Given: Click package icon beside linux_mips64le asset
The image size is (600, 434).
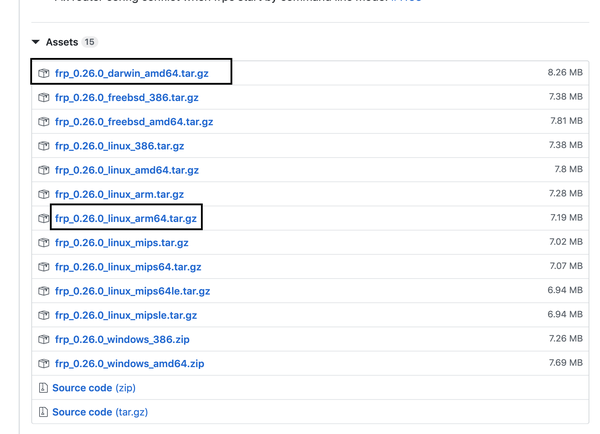Looking at the screenshot, I should click(x=44, y=291).
